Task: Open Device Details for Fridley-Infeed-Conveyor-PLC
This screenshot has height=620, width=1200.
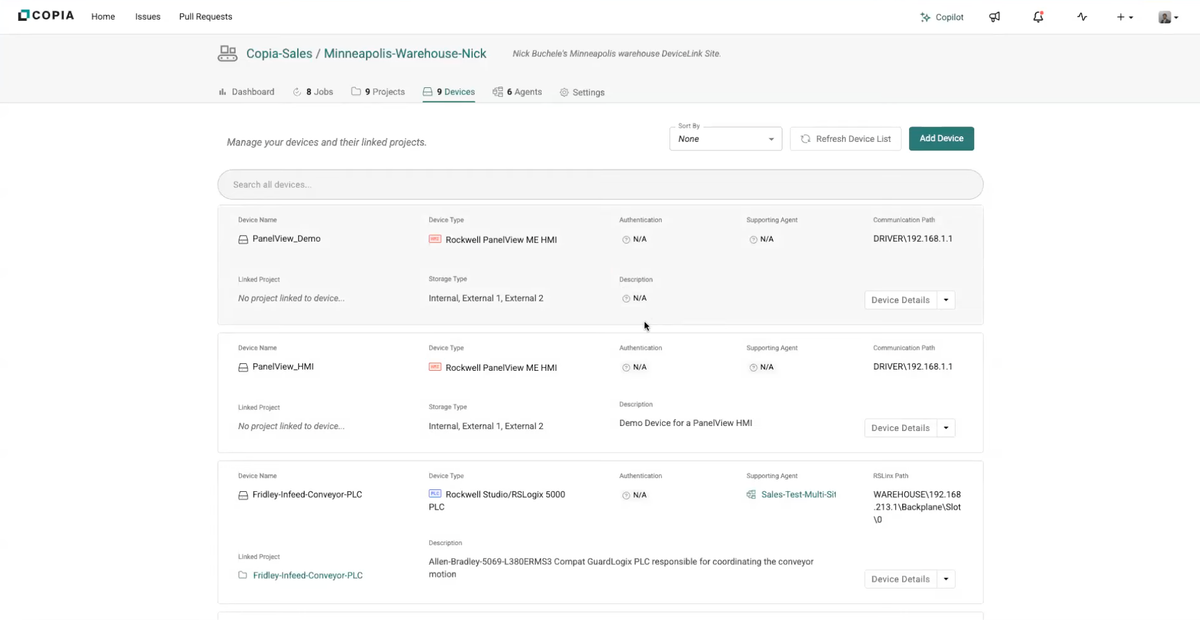Action: 900,579
